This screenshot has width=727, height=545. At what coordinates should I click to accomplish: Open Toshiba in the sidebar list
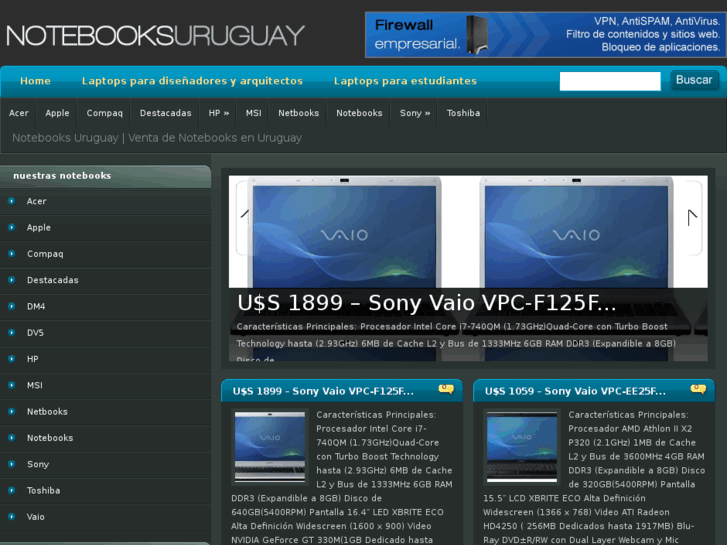(x=43, y=491)
